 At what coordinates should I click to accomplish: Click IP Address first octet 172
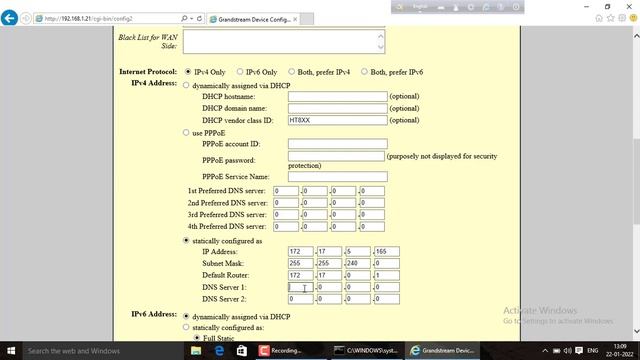click(x=300, y=251)
